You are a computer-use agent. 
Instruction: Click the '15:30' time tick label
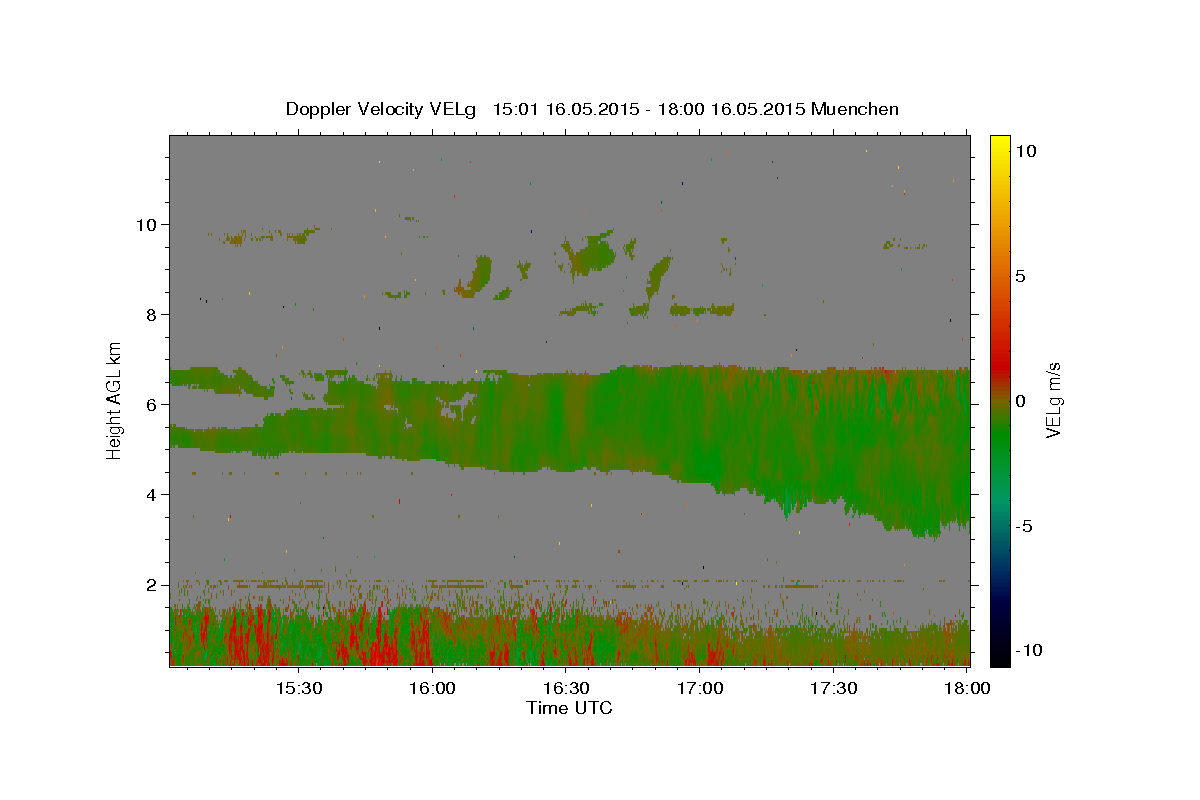coord(299,688)
